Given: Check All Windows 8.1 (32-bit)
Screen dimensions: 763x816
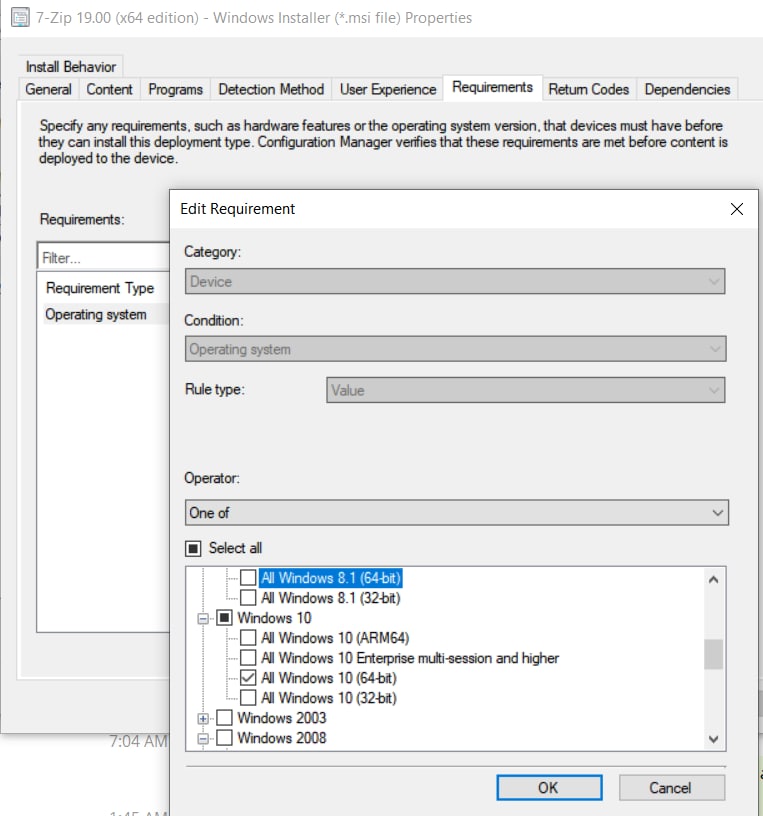Looking at the screenshot, I should [x=248, y=597].
